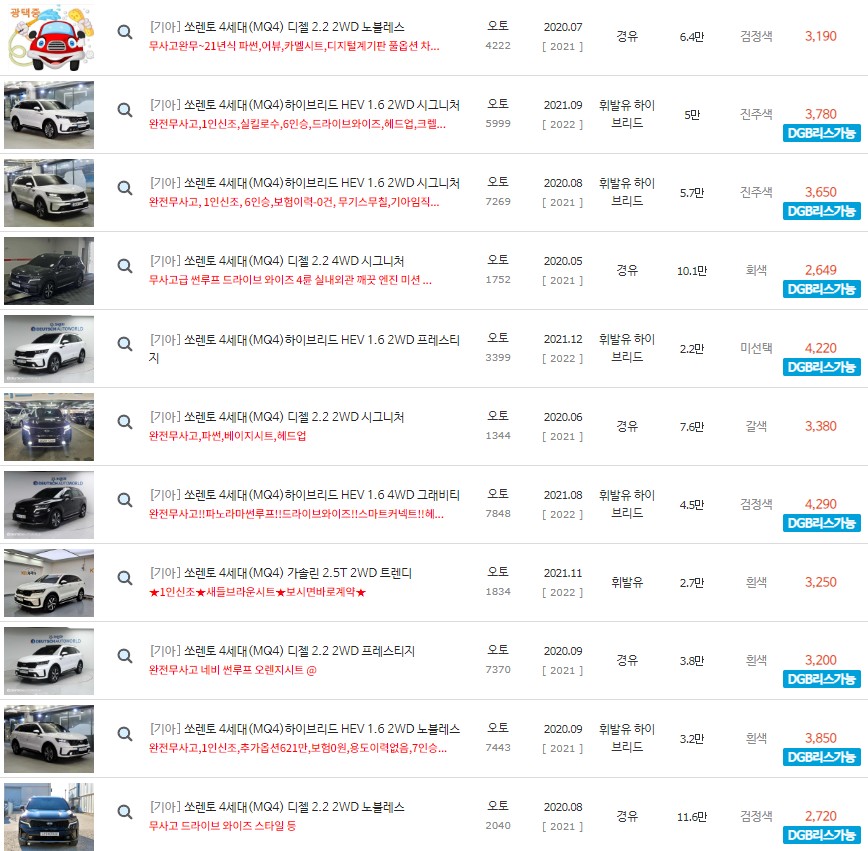
Task: Click fuel type 휘발유 in 2.5T row
Action: [627, 583]
